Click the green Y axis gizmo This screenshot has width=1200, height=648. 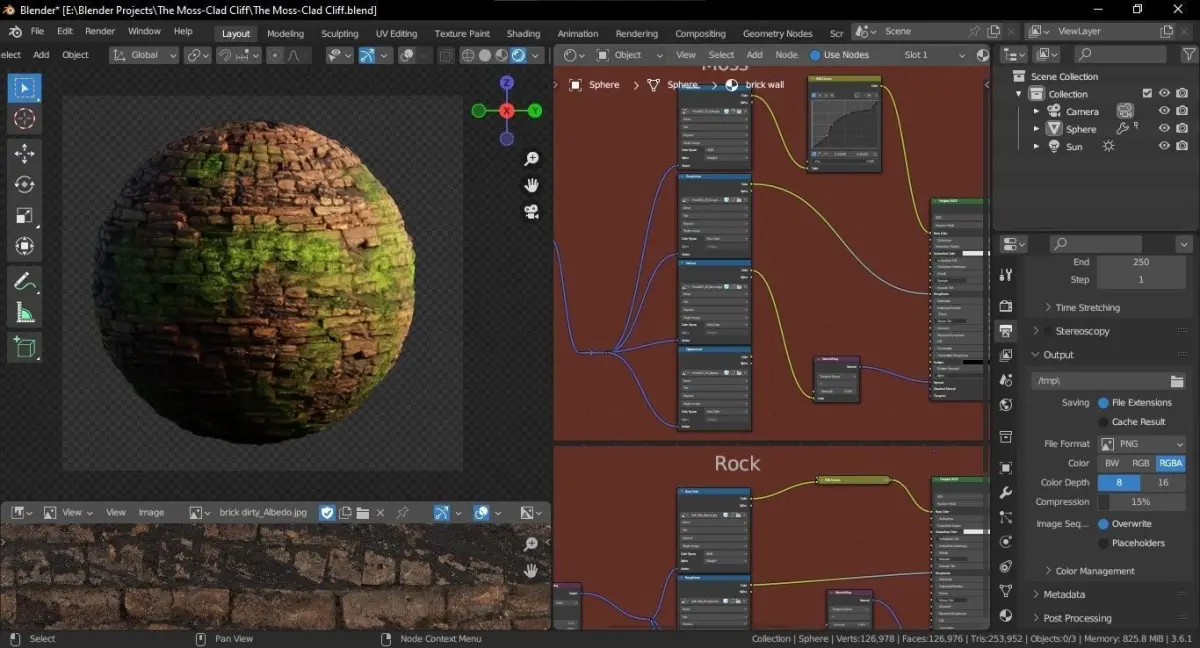535,110
